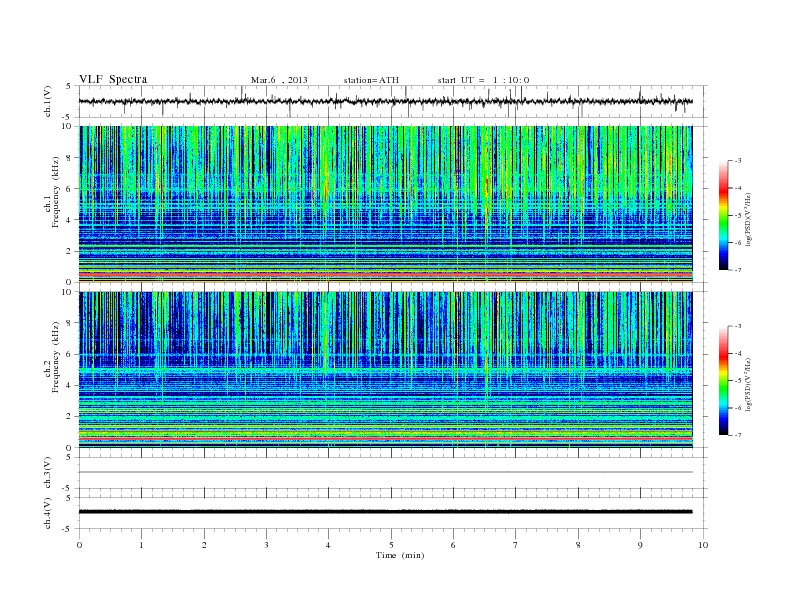Click the log(PSD) label beside ch.2 colorbar
Viewport: 792px width, 612px height.
coord(748,384)
